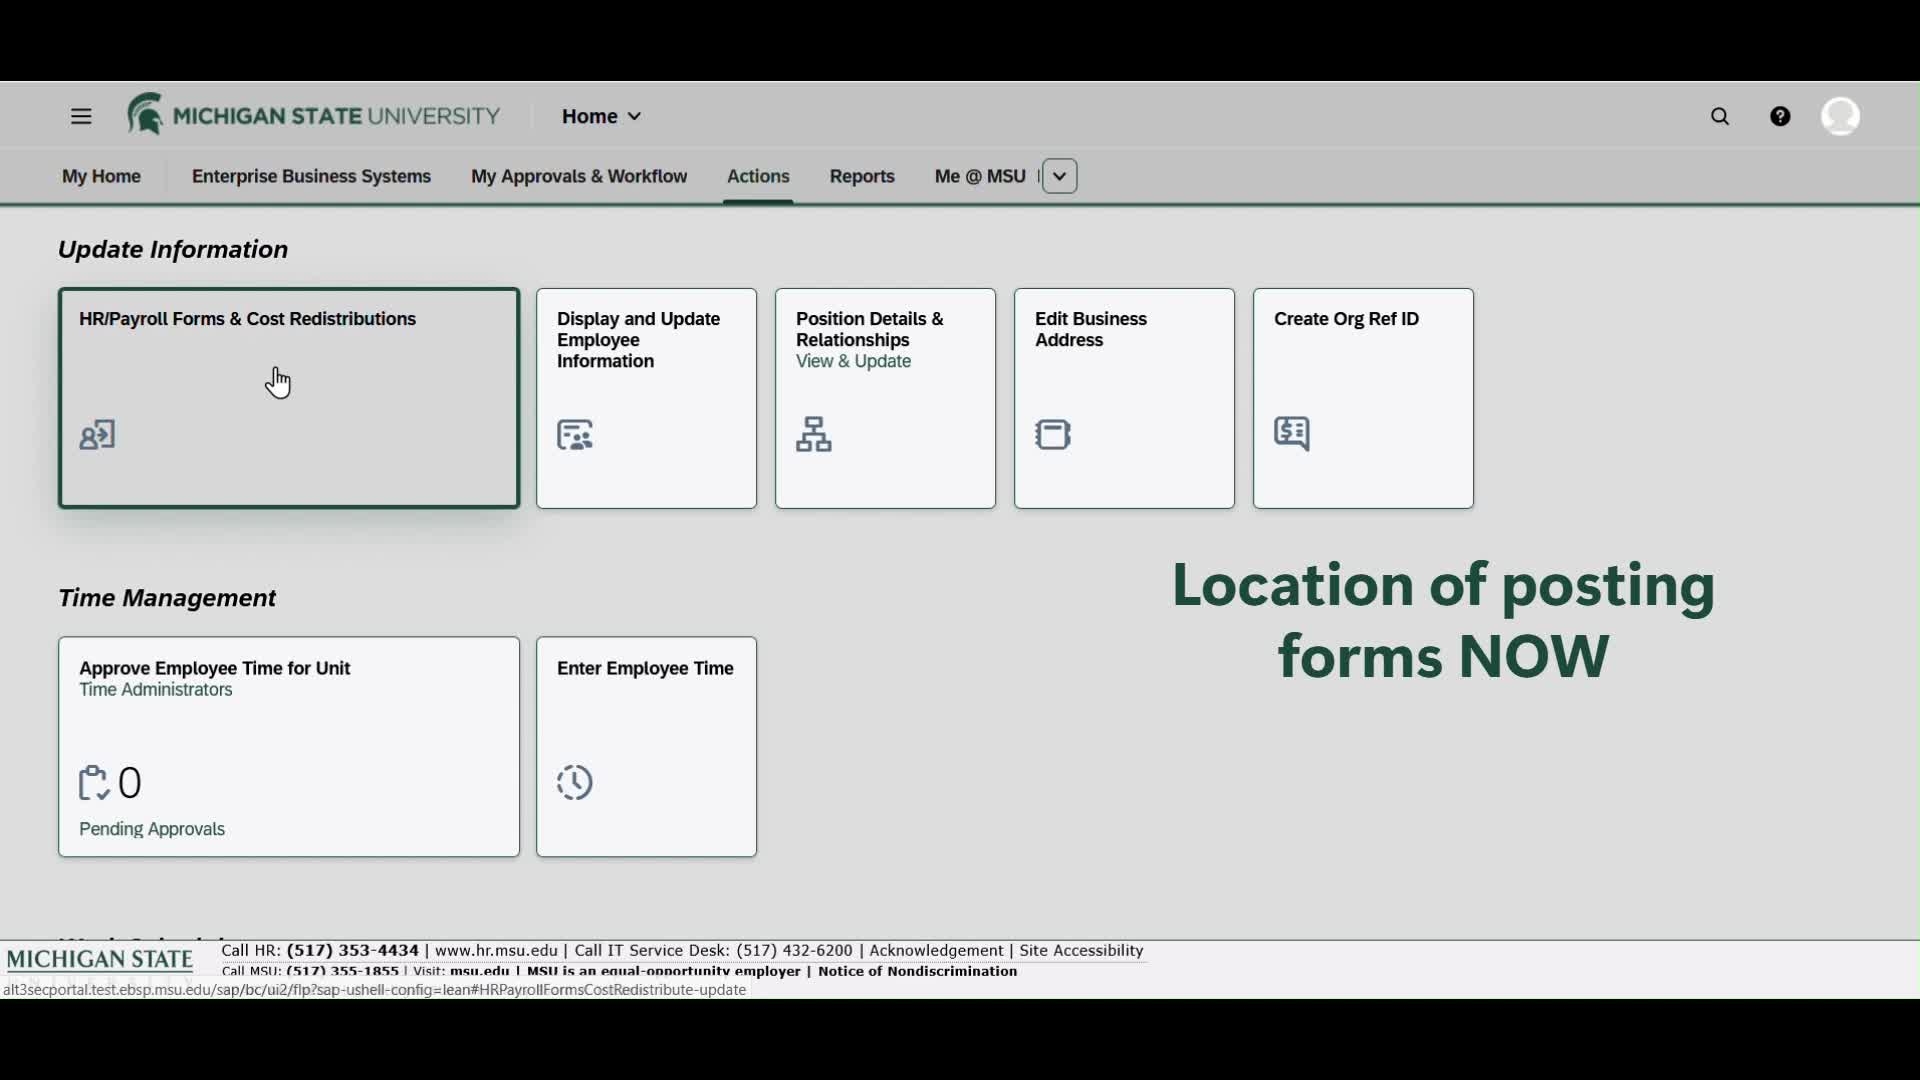Open the Enterprise Business Systems tab

pos(311,177)
